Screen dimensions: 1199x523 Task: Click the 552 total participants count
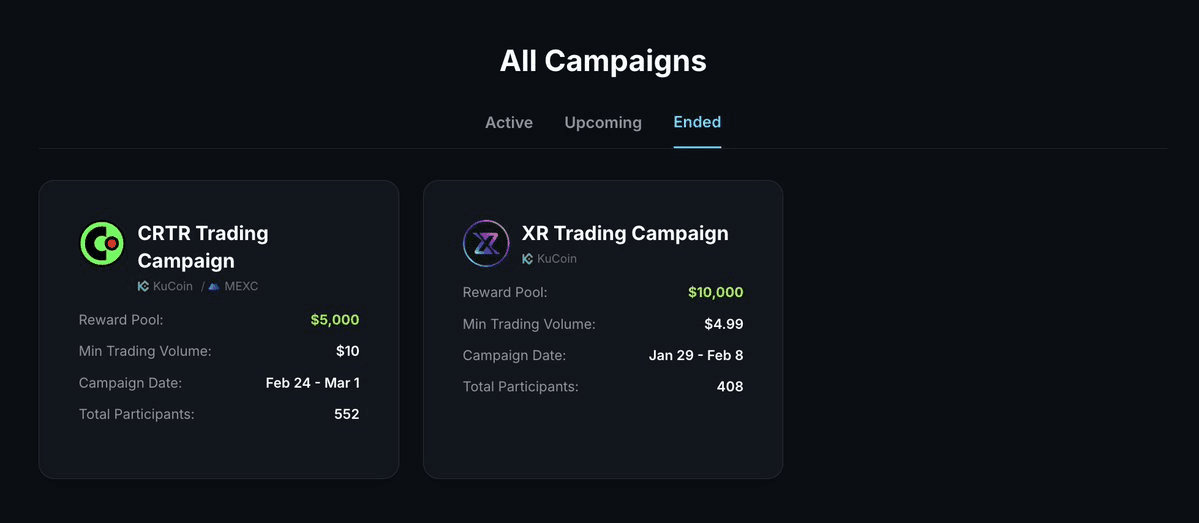346,414
